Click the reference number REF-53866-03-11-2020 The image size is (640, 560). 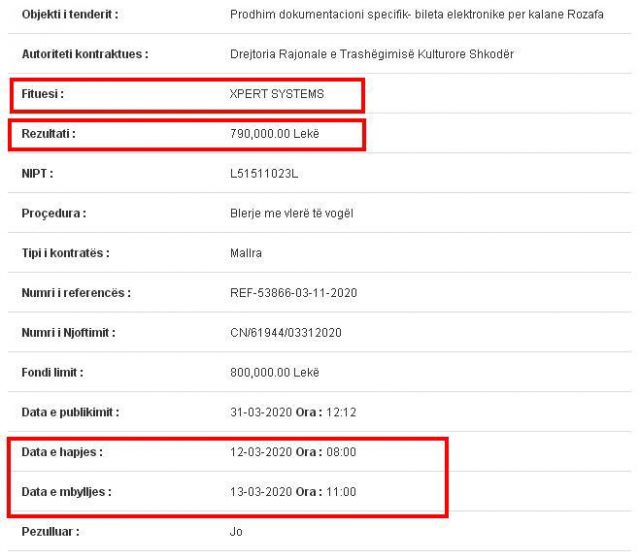tap(294, 293)
